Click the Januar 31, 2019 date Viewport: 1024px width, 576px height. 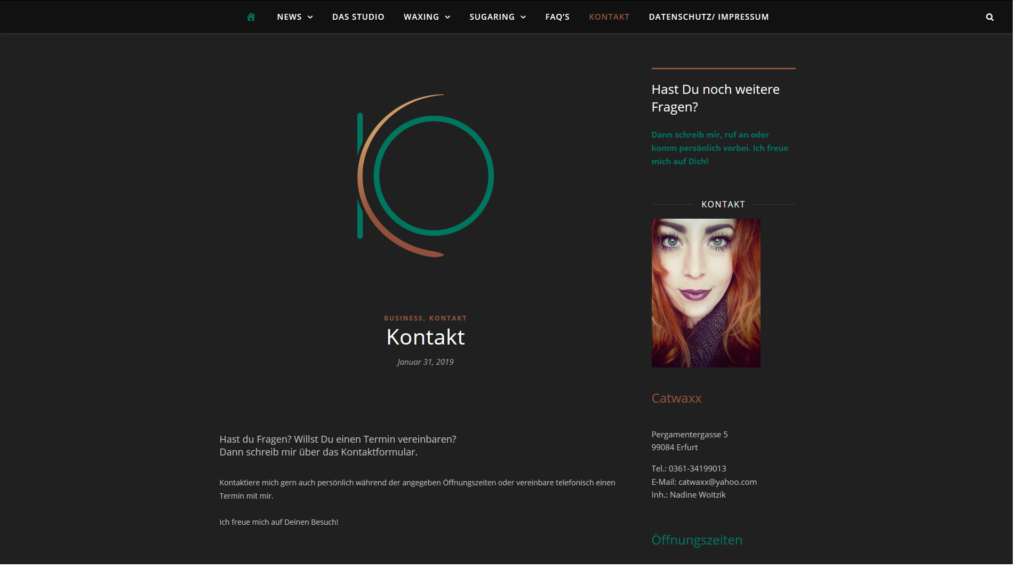(425, 362)
